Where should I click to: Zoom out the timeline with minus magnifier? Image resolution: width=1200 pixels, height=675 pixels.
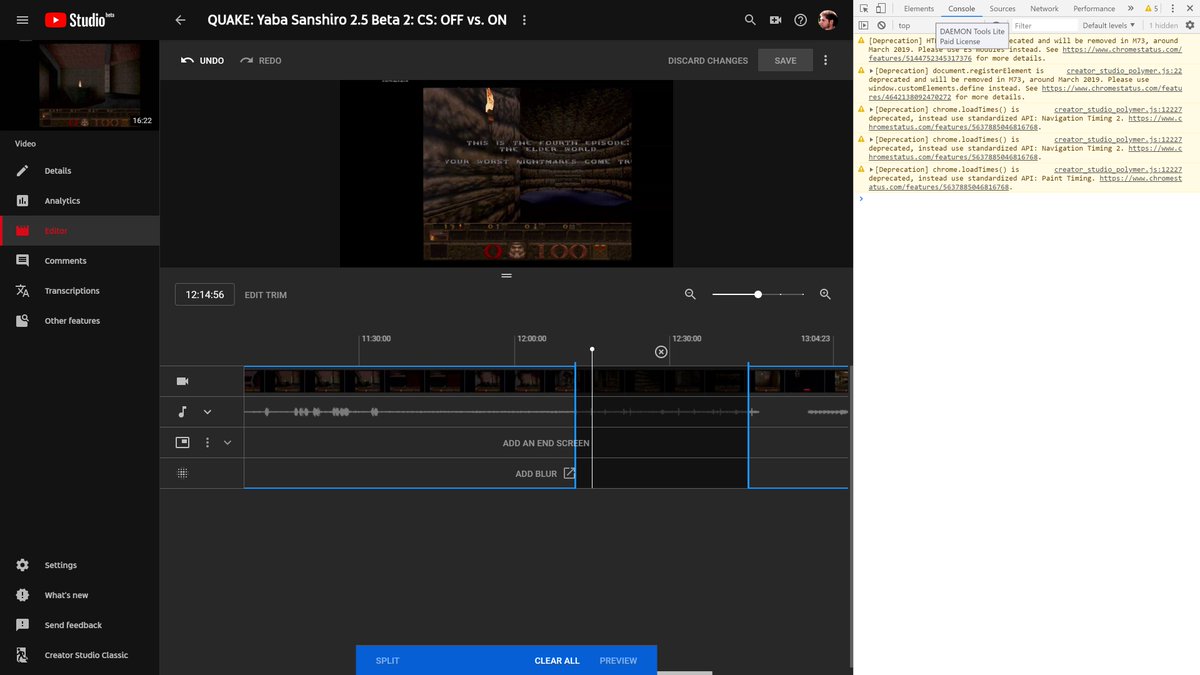(690, 295)
